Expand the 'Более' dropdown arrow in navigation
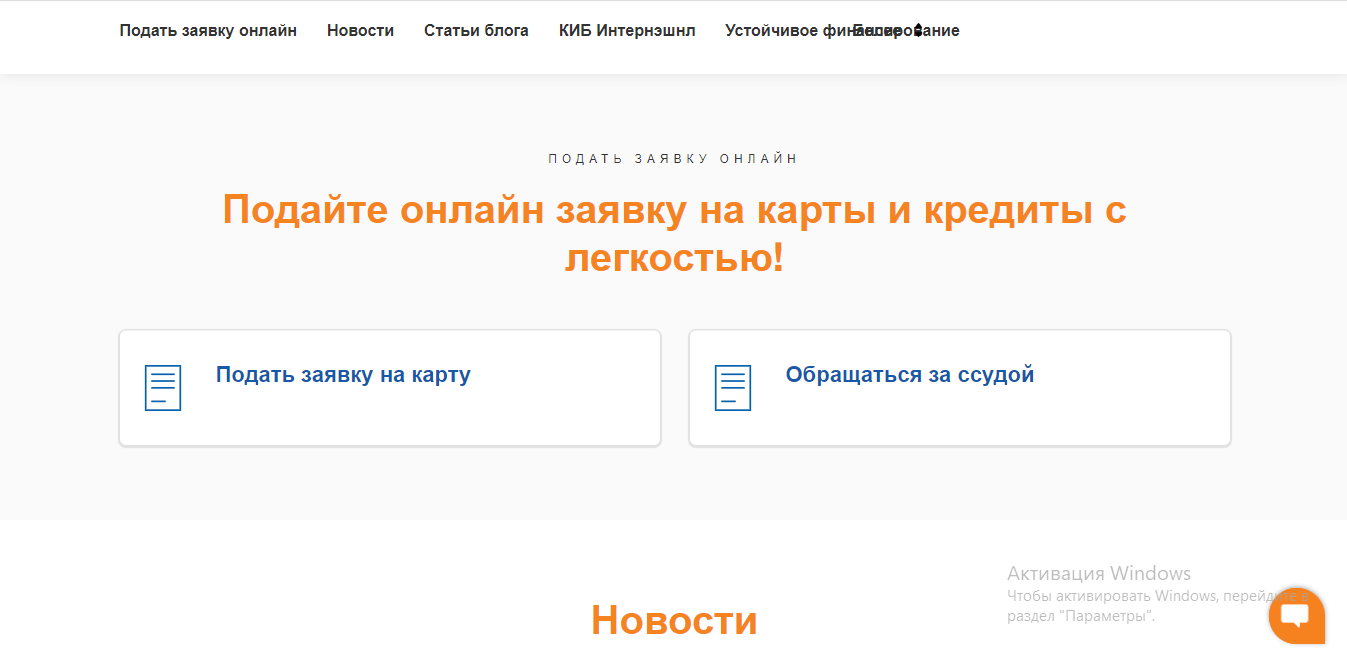The image size is (1347, 658). pyautogui.click(x=918, y=31)
